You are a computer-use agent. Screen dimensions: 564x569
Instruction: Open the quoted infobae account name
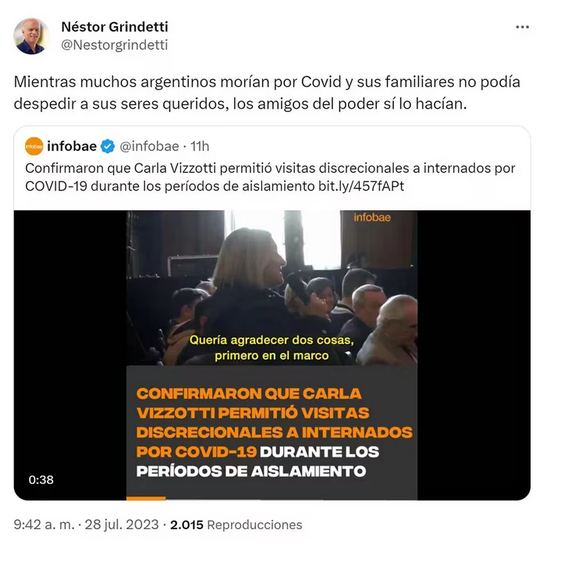coord(72,146)
